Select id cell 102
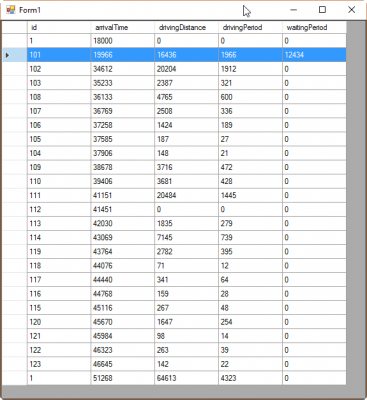 pos(59,69)
